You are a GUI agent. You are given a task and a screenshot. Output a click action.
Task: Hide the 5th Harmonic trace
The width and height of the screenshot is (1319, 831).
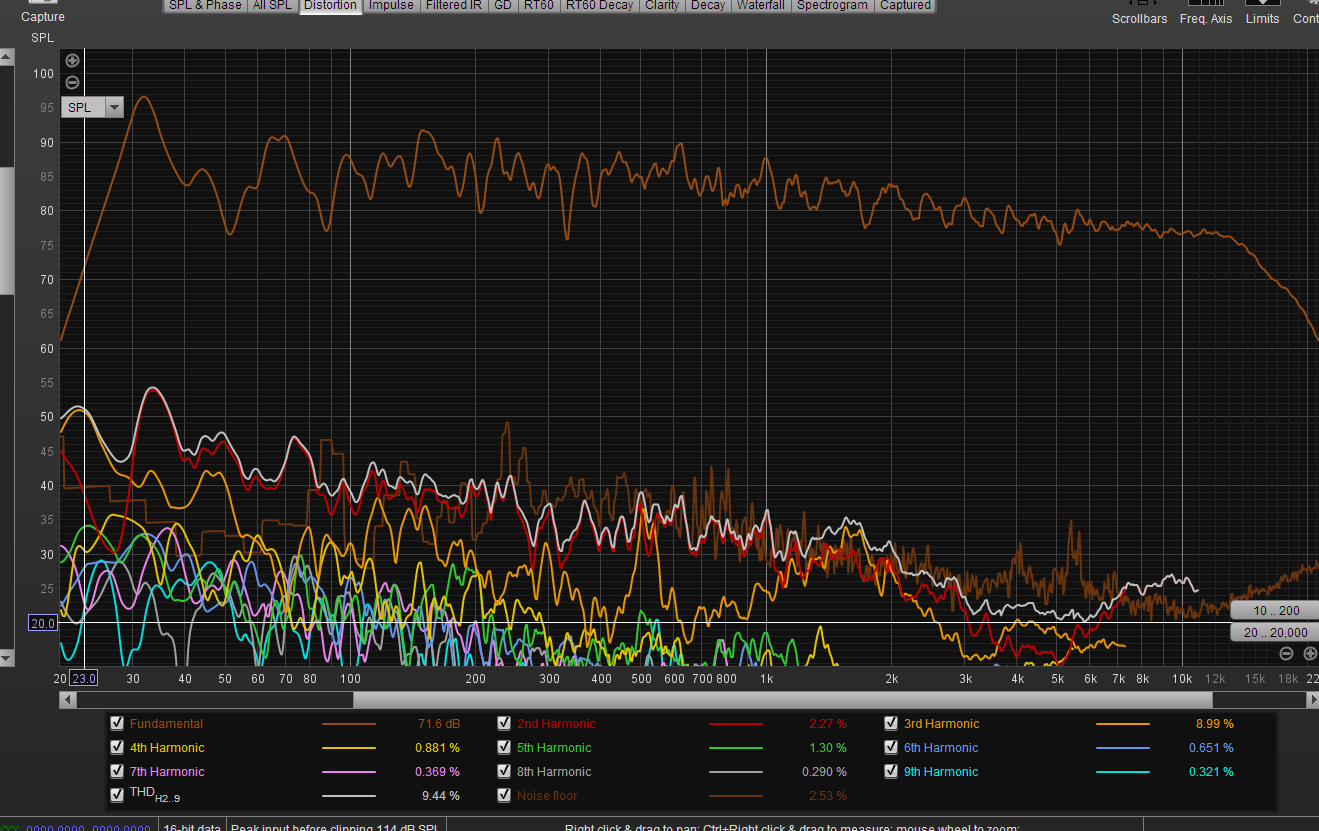click(x=504, y=747)
